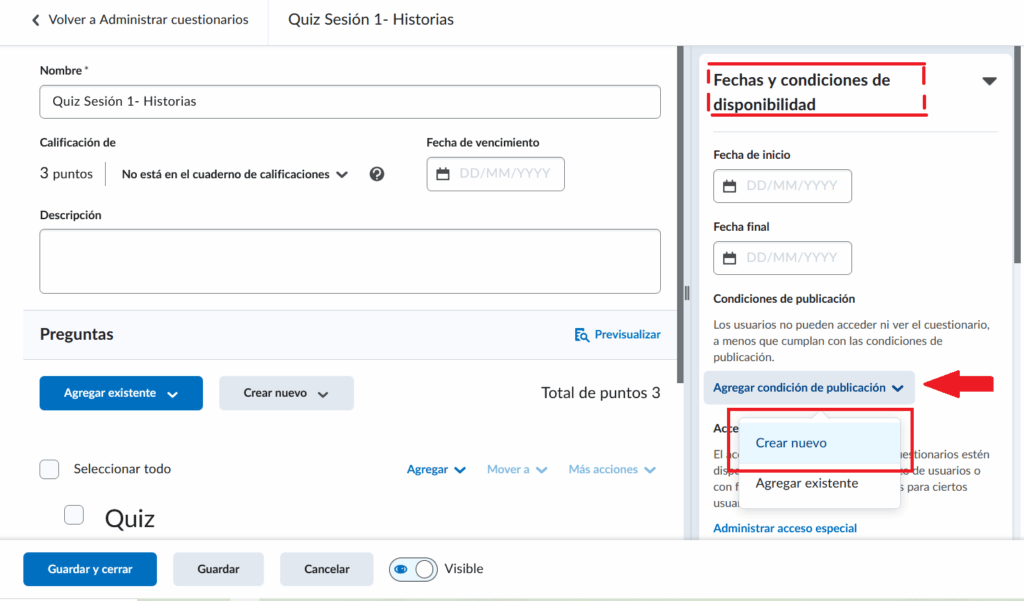Check the Seleccionar todo checkbox
The image size is (1024, 601).
[50, 469]
